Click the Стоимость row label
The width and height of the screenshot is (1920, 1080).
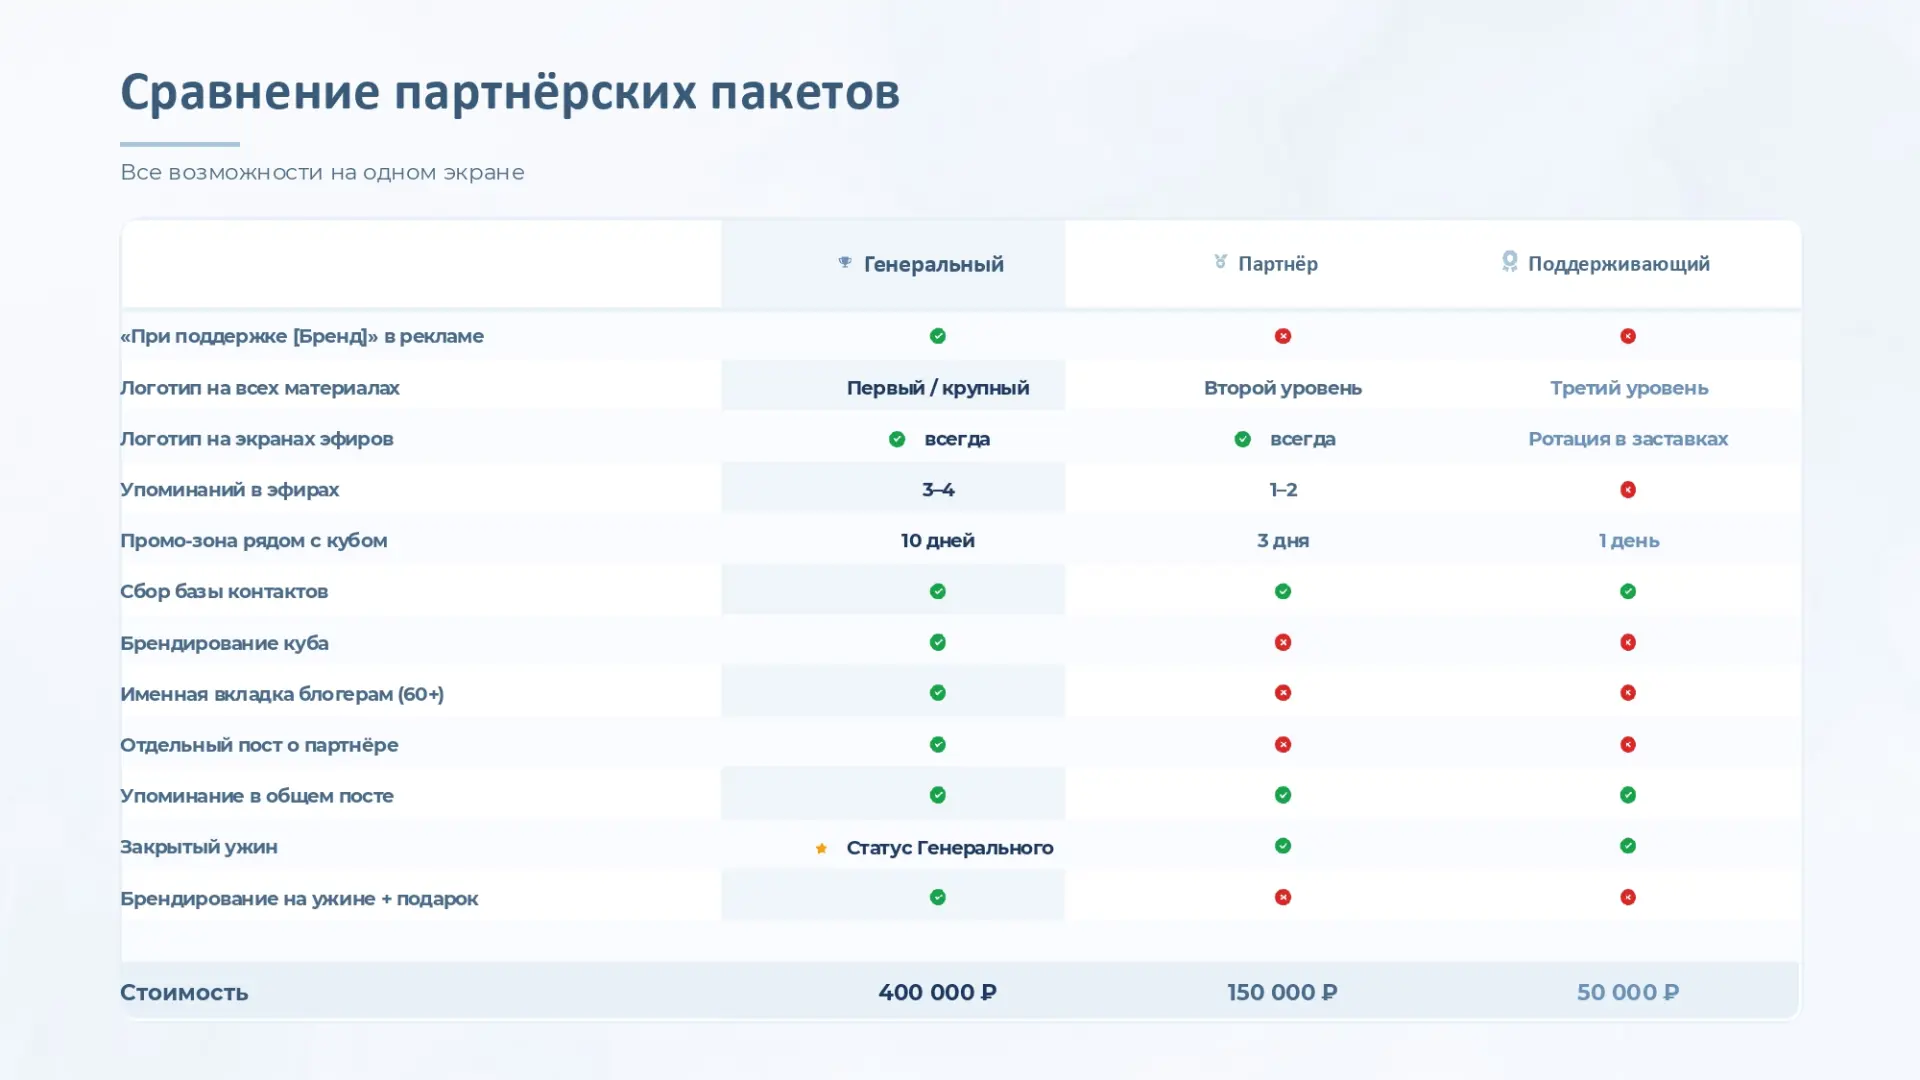pyautogui.click(x=184, y=992)
